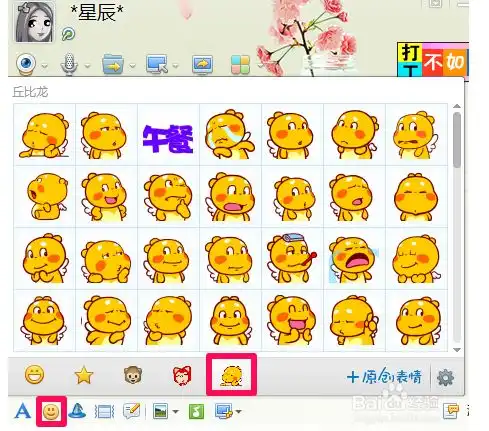Share the screen via the monitor arrow icon
Screen dimensions: 489x431
pyautogui.click(x=202, y=64)
